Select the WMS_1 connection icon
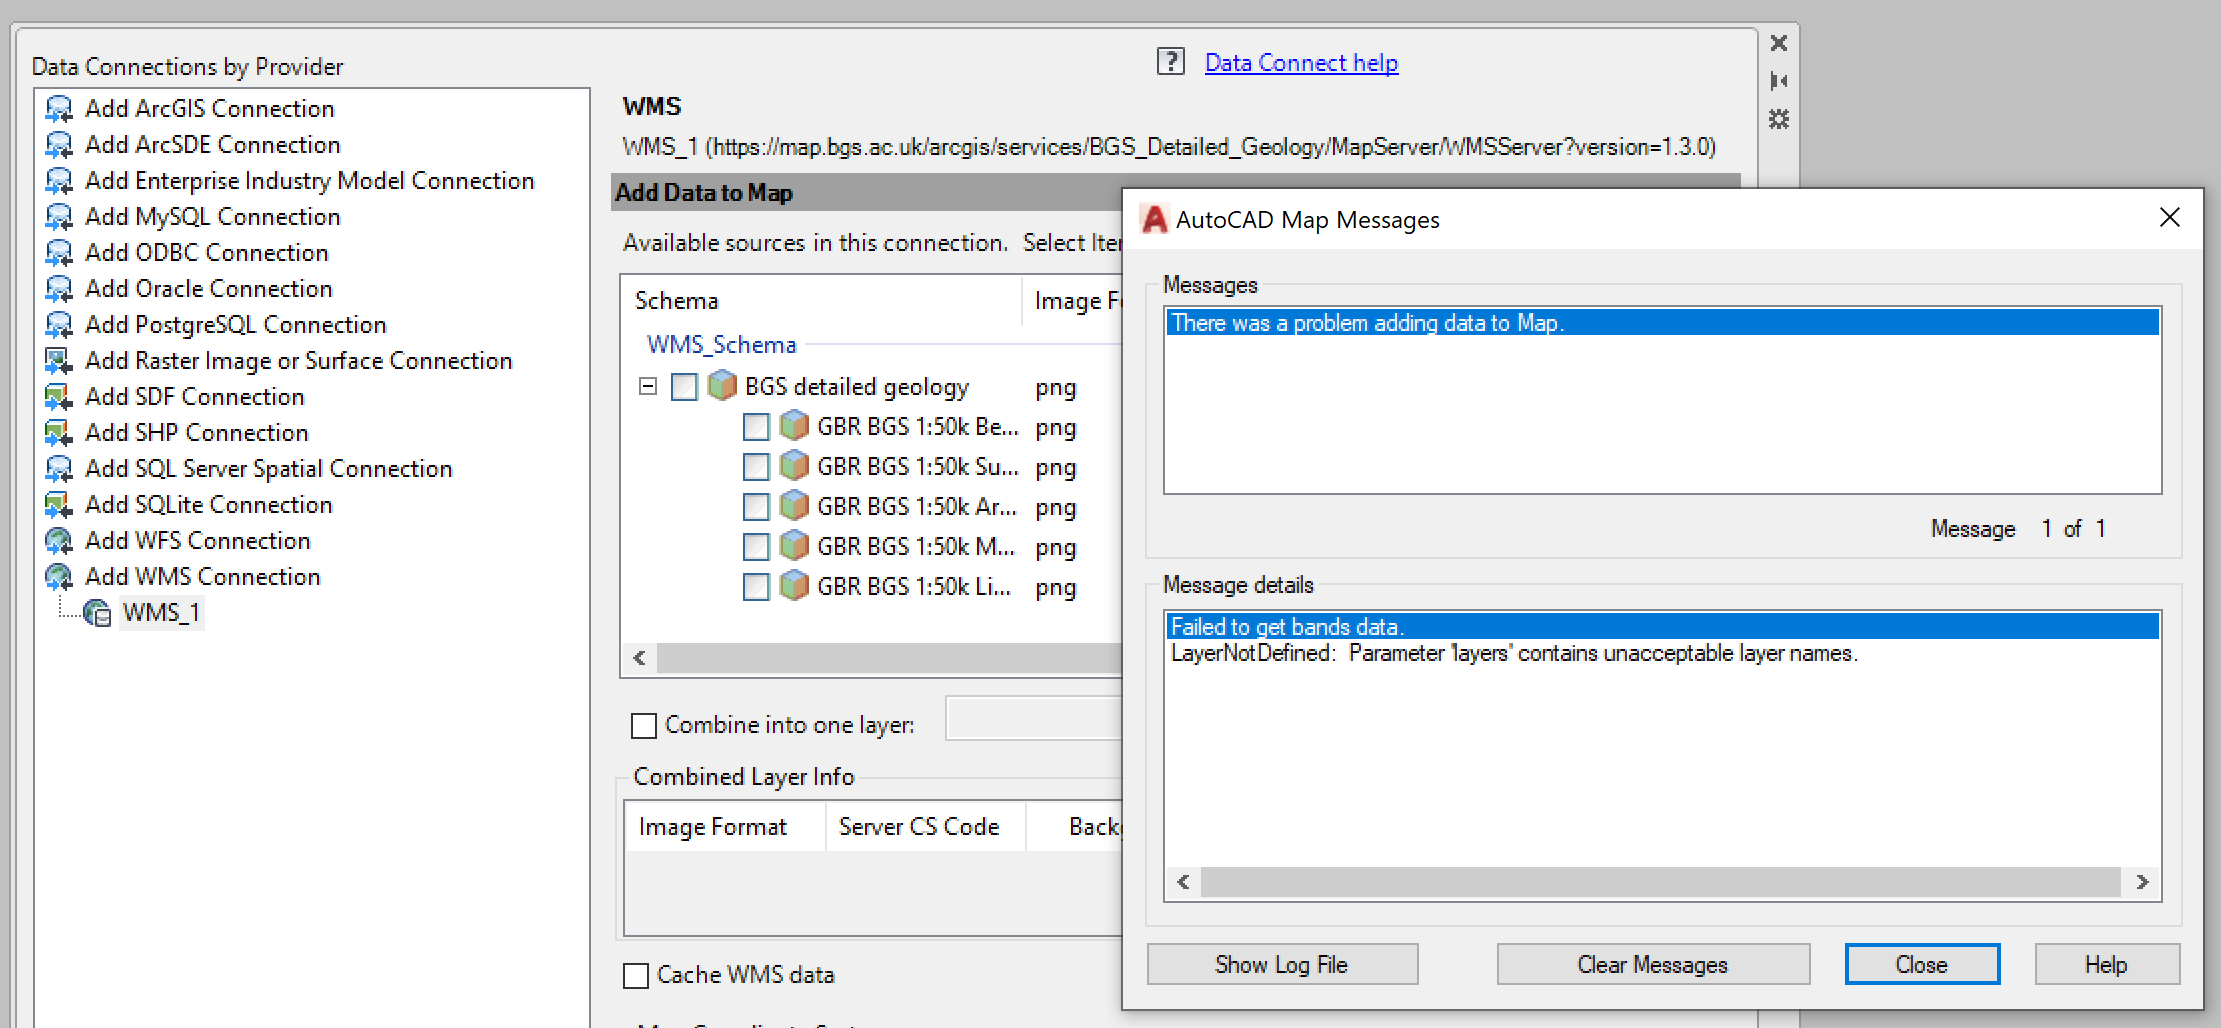The image size is (2221, 1028). pyautogui.click(x=97, y=612)
